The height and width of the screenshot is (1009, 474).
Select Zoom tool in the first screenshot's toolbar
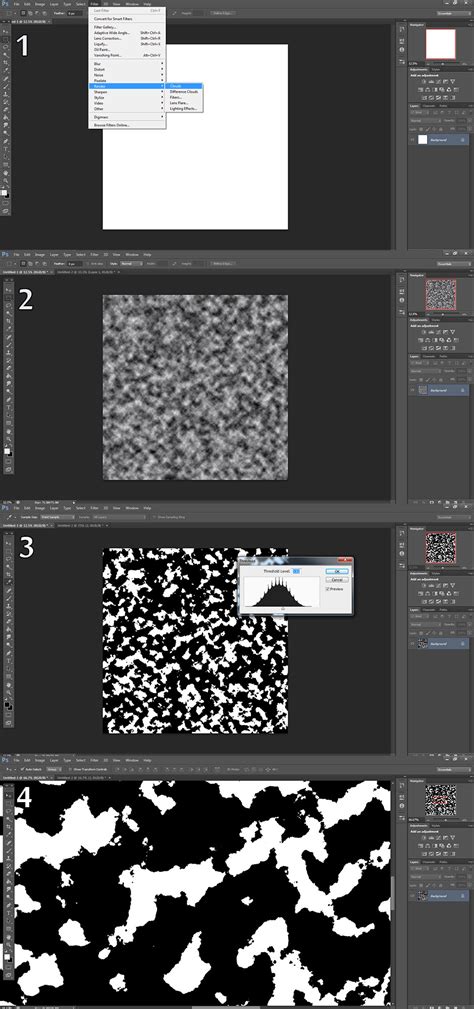point(6,181)
